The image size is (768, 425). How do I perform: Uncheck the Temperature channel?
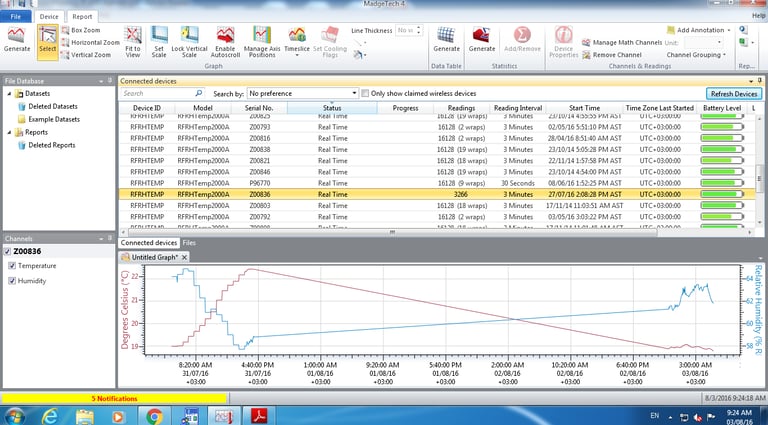point(12,266)
